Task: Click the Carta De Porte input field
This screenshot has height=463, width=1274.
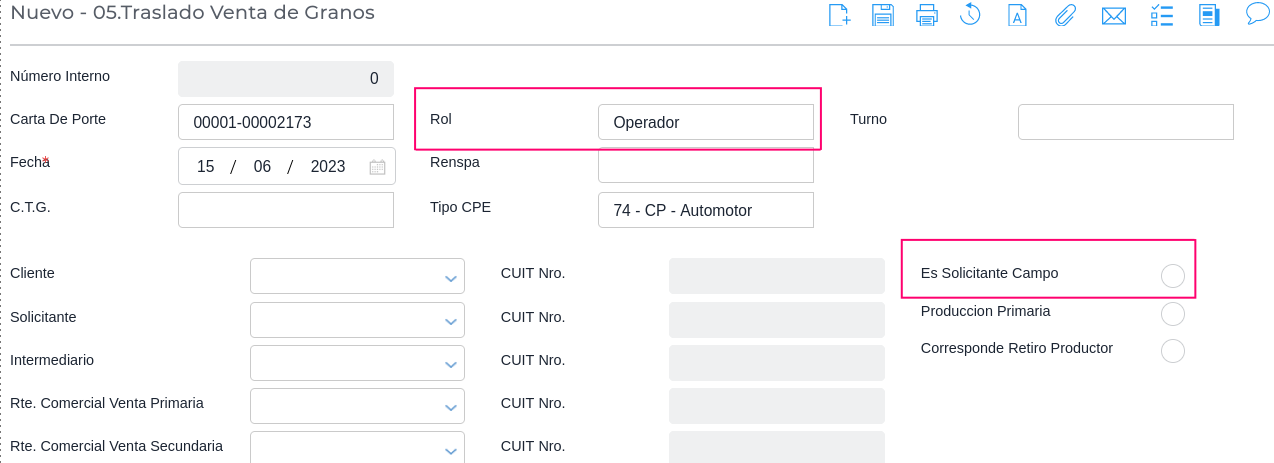Action: point(286,123)
